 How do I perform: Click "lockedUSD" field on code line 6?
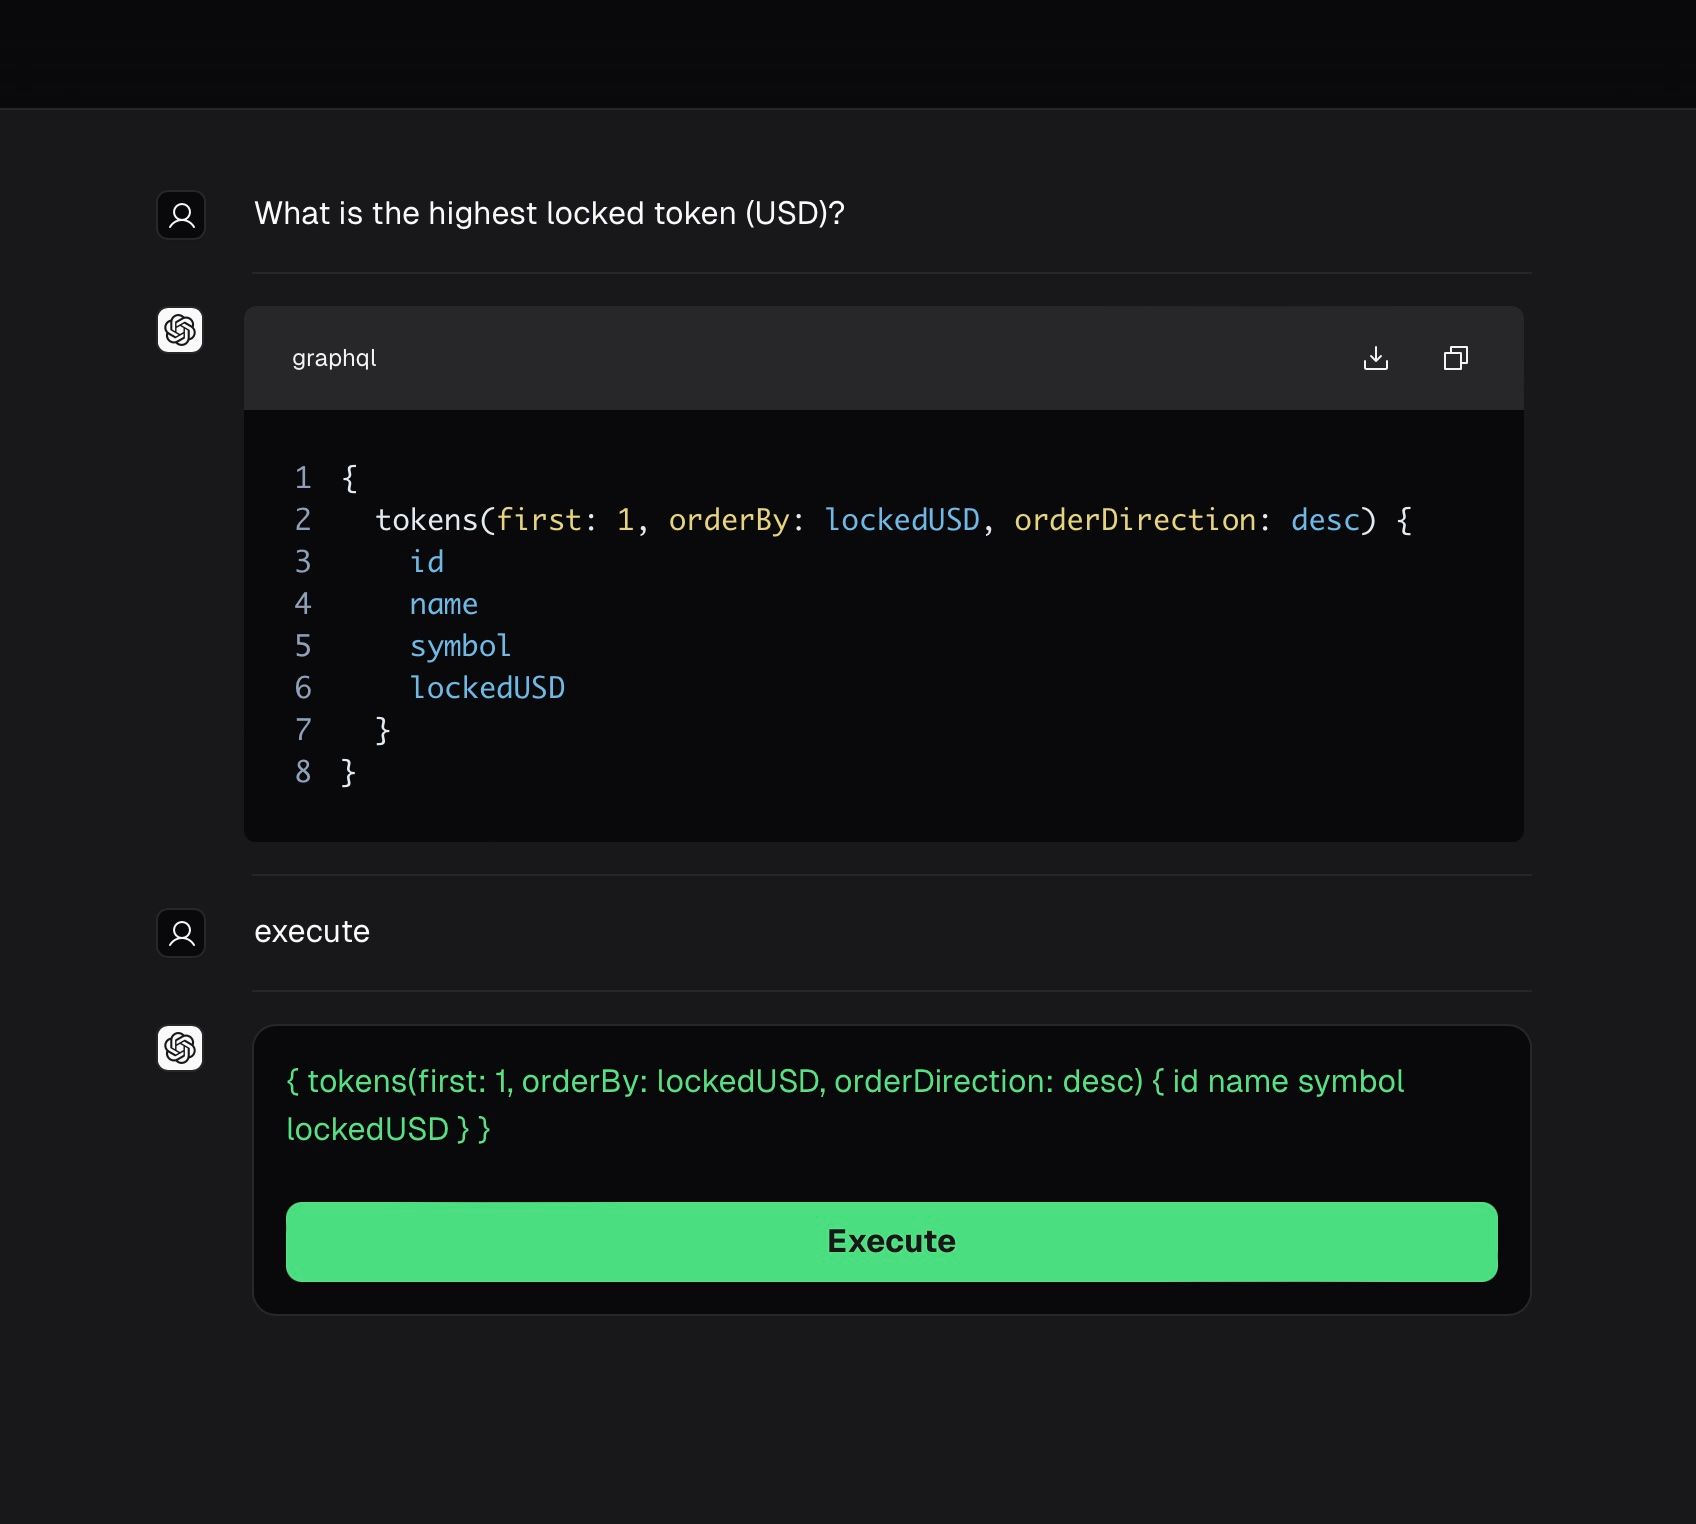(487, 688)
